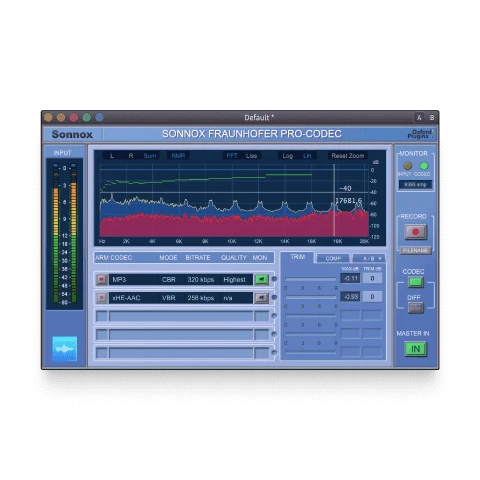Click the Reset Zoom button
Screen dimensions: 480x480
[348, 156]
